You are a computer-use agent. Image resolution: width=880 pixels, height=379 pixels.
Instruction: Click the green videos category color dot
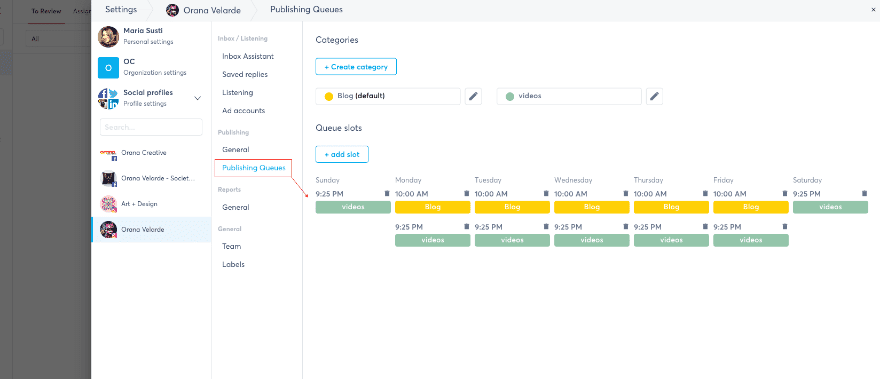510,97
